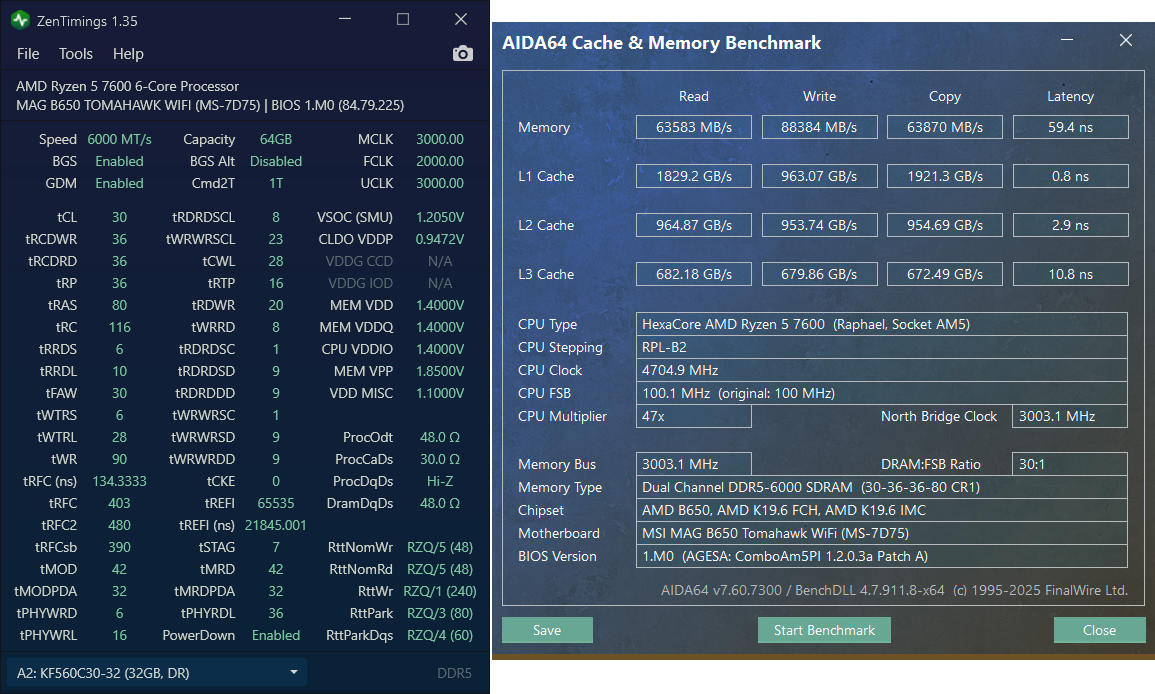Close AIDA64 using the title bar X
This screenshot has width=1155, height=694.
click(1126, 41)
